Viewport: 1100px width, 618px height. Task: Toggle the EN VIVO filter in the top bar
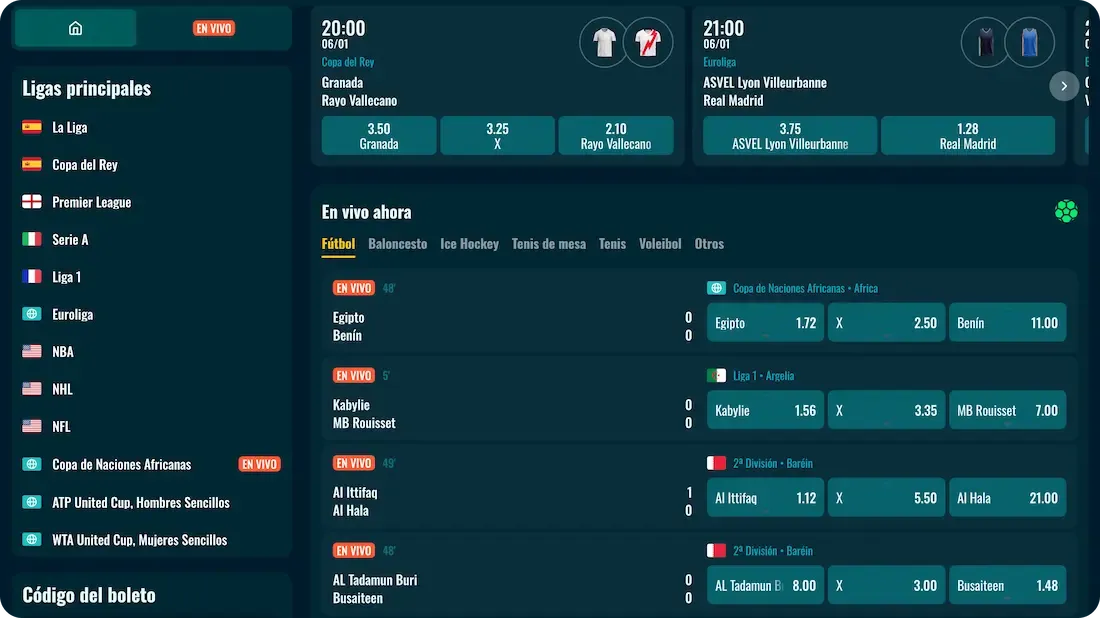click(x=212, y=29)
